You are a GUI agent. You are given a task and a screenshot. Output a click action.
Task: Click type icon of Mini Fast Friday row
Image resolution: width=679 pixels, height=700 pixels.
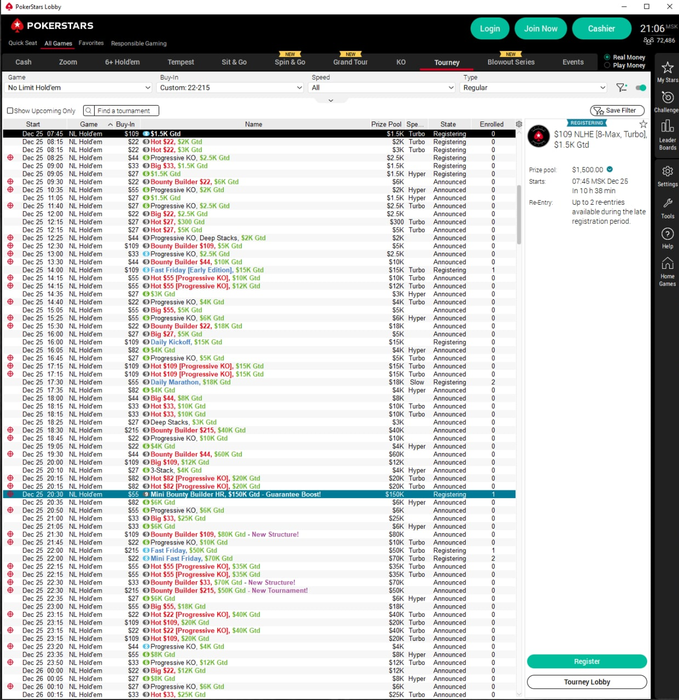tap(146, 558)
